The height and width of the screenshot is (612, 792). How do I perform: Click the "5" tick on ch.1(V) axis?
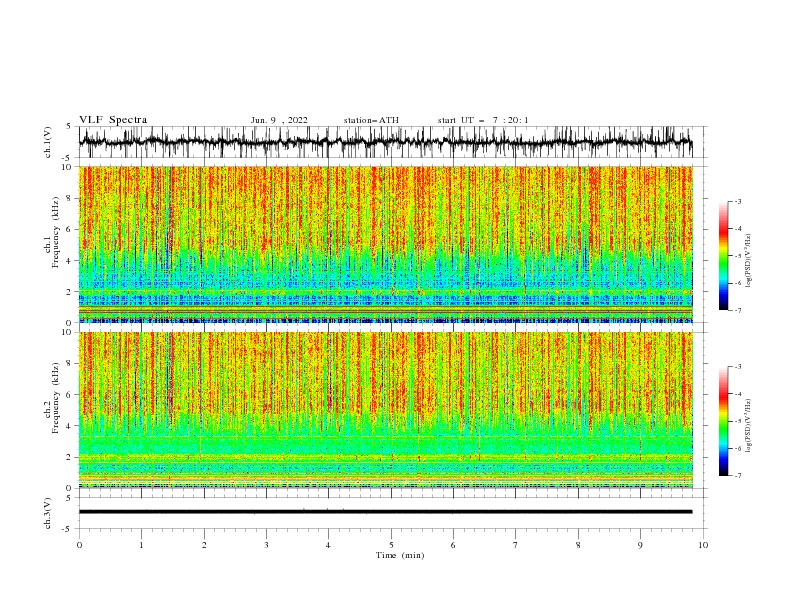(69, 127)
